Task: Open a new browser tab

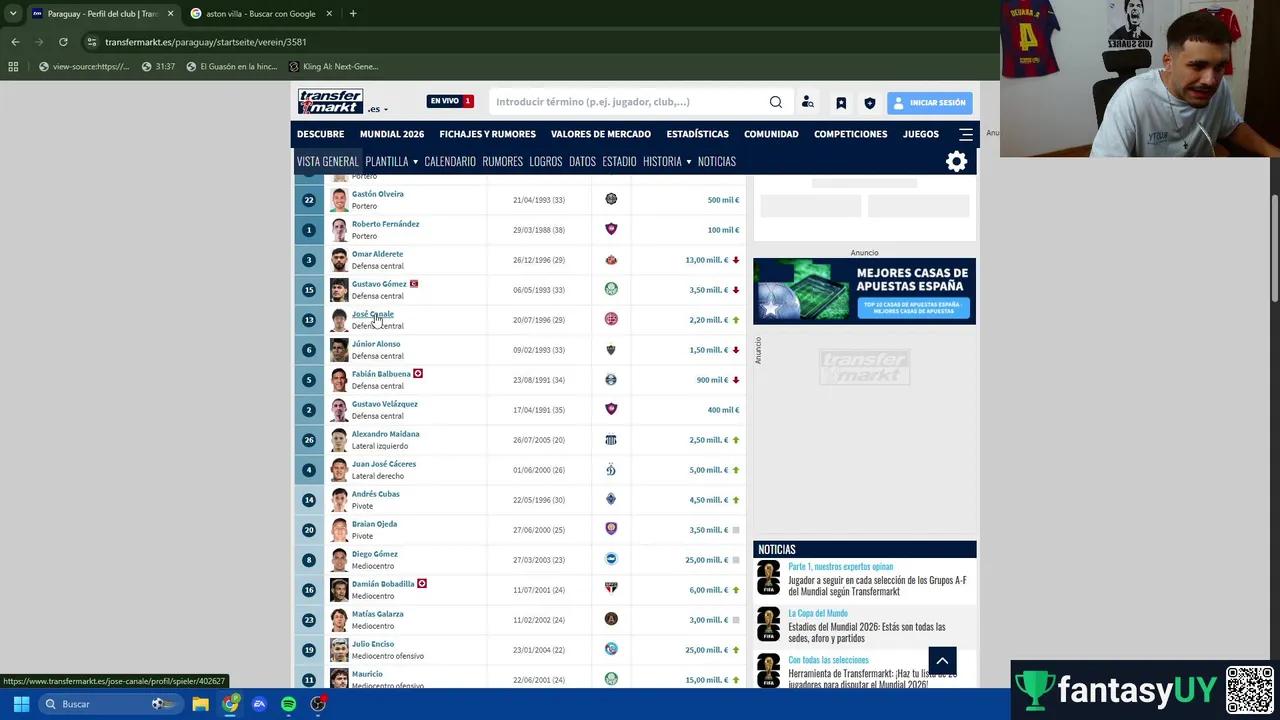Action: point(353,14)
